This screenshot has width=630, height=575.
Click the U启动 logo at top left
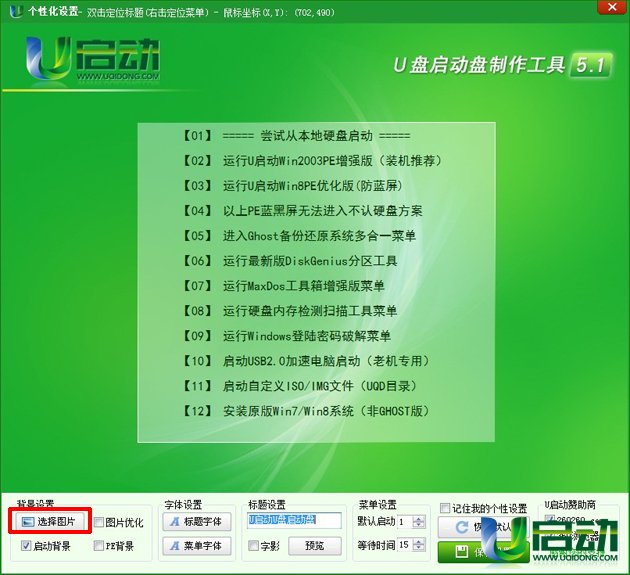coord(93,59)
